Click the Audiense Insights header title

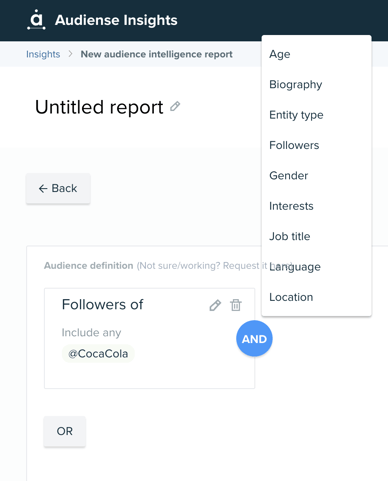[x=116, y=20]
